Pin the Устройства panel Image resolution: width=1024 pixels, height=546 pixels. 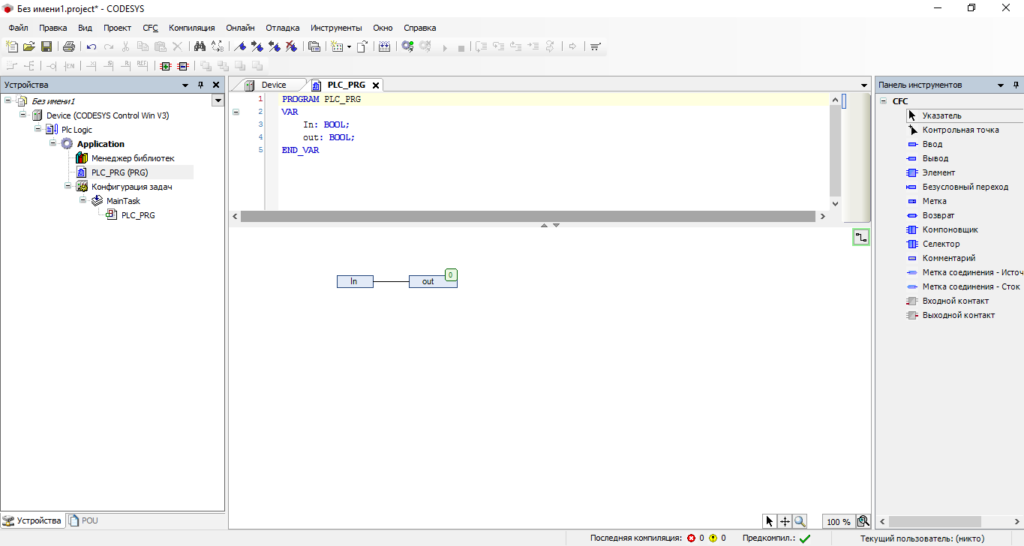tap(200, 85)
